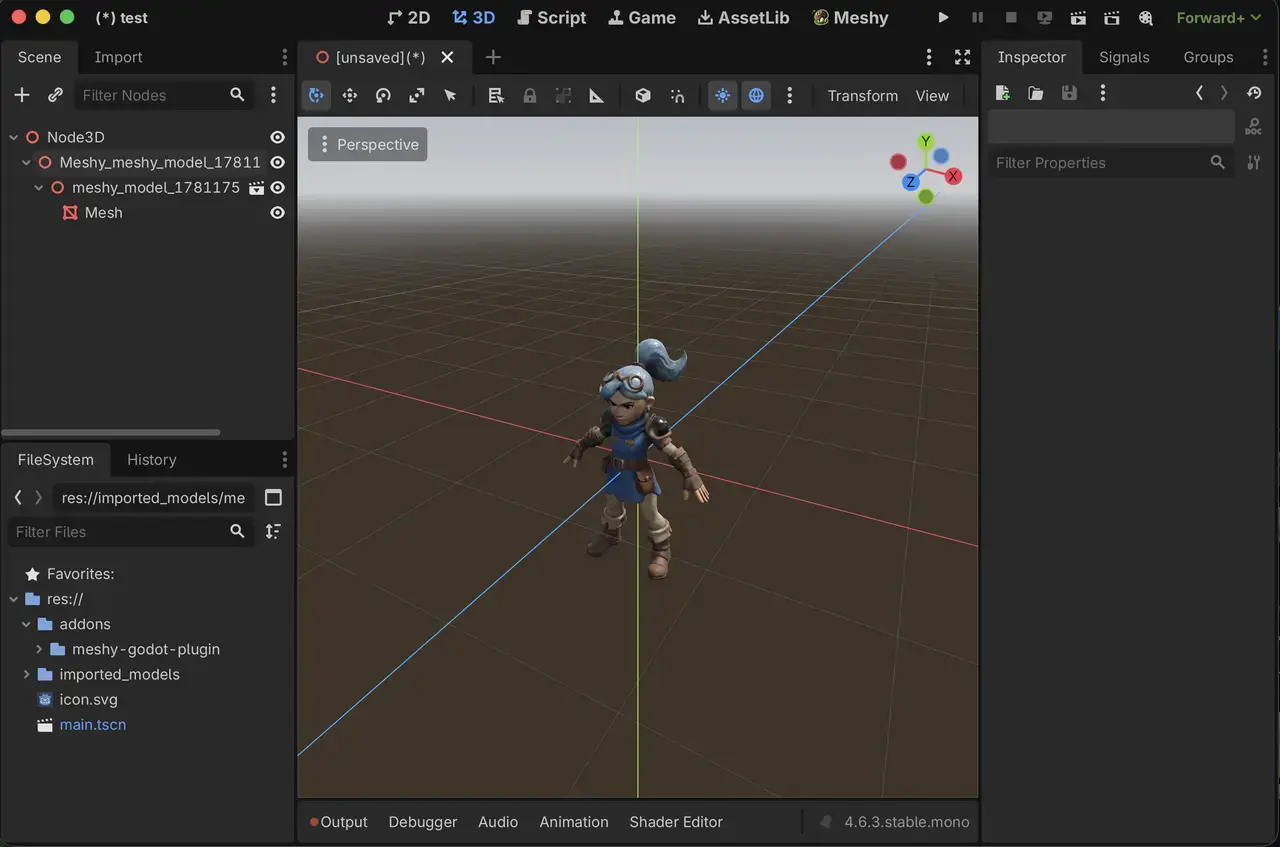This screenshot has height=847, width=1280.
Task: Click the Pause running project button
Action: [977, 18]
